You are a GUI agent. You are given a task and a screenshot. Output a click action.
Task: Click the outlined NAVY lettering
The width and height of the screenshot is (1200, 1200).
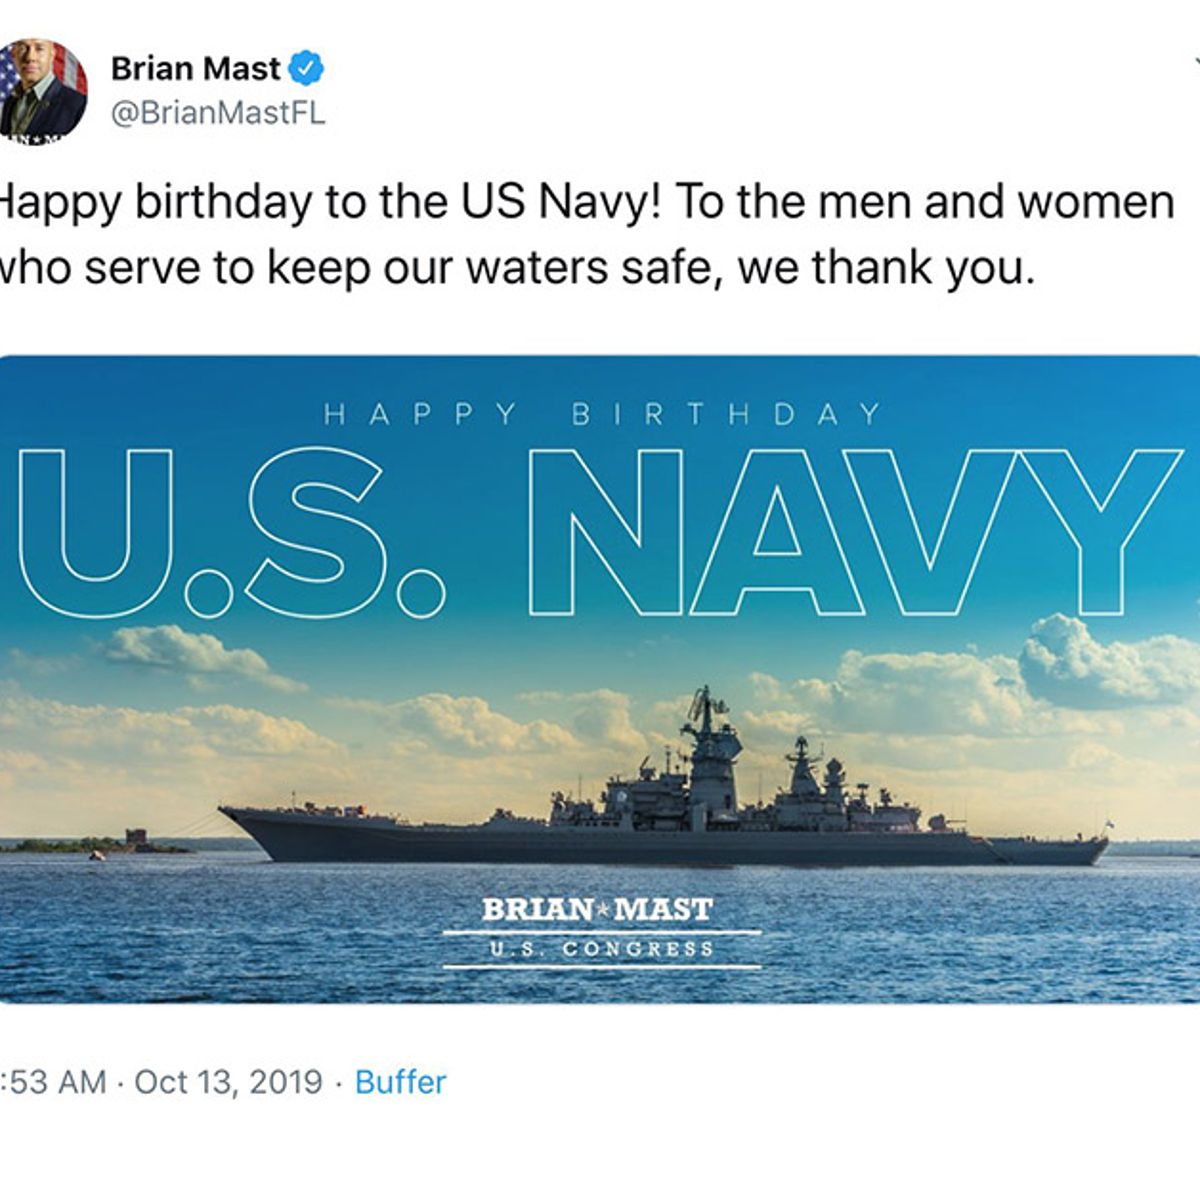click(853, 531)
